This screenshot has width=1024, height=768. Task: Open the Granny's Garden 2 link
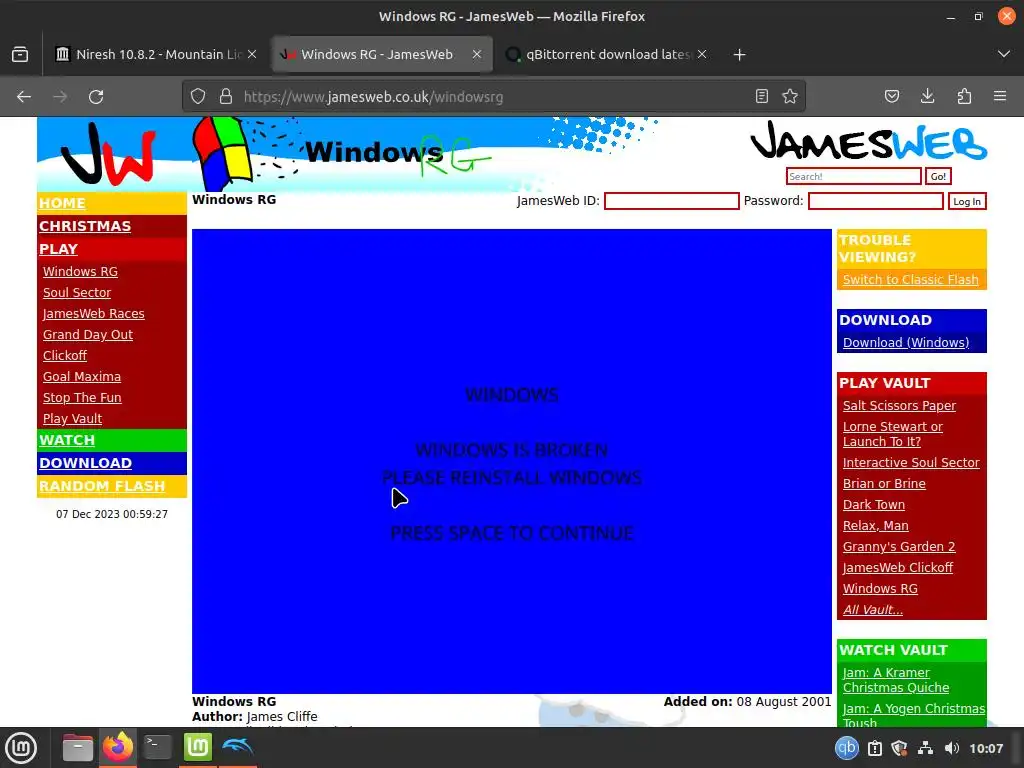899,547
